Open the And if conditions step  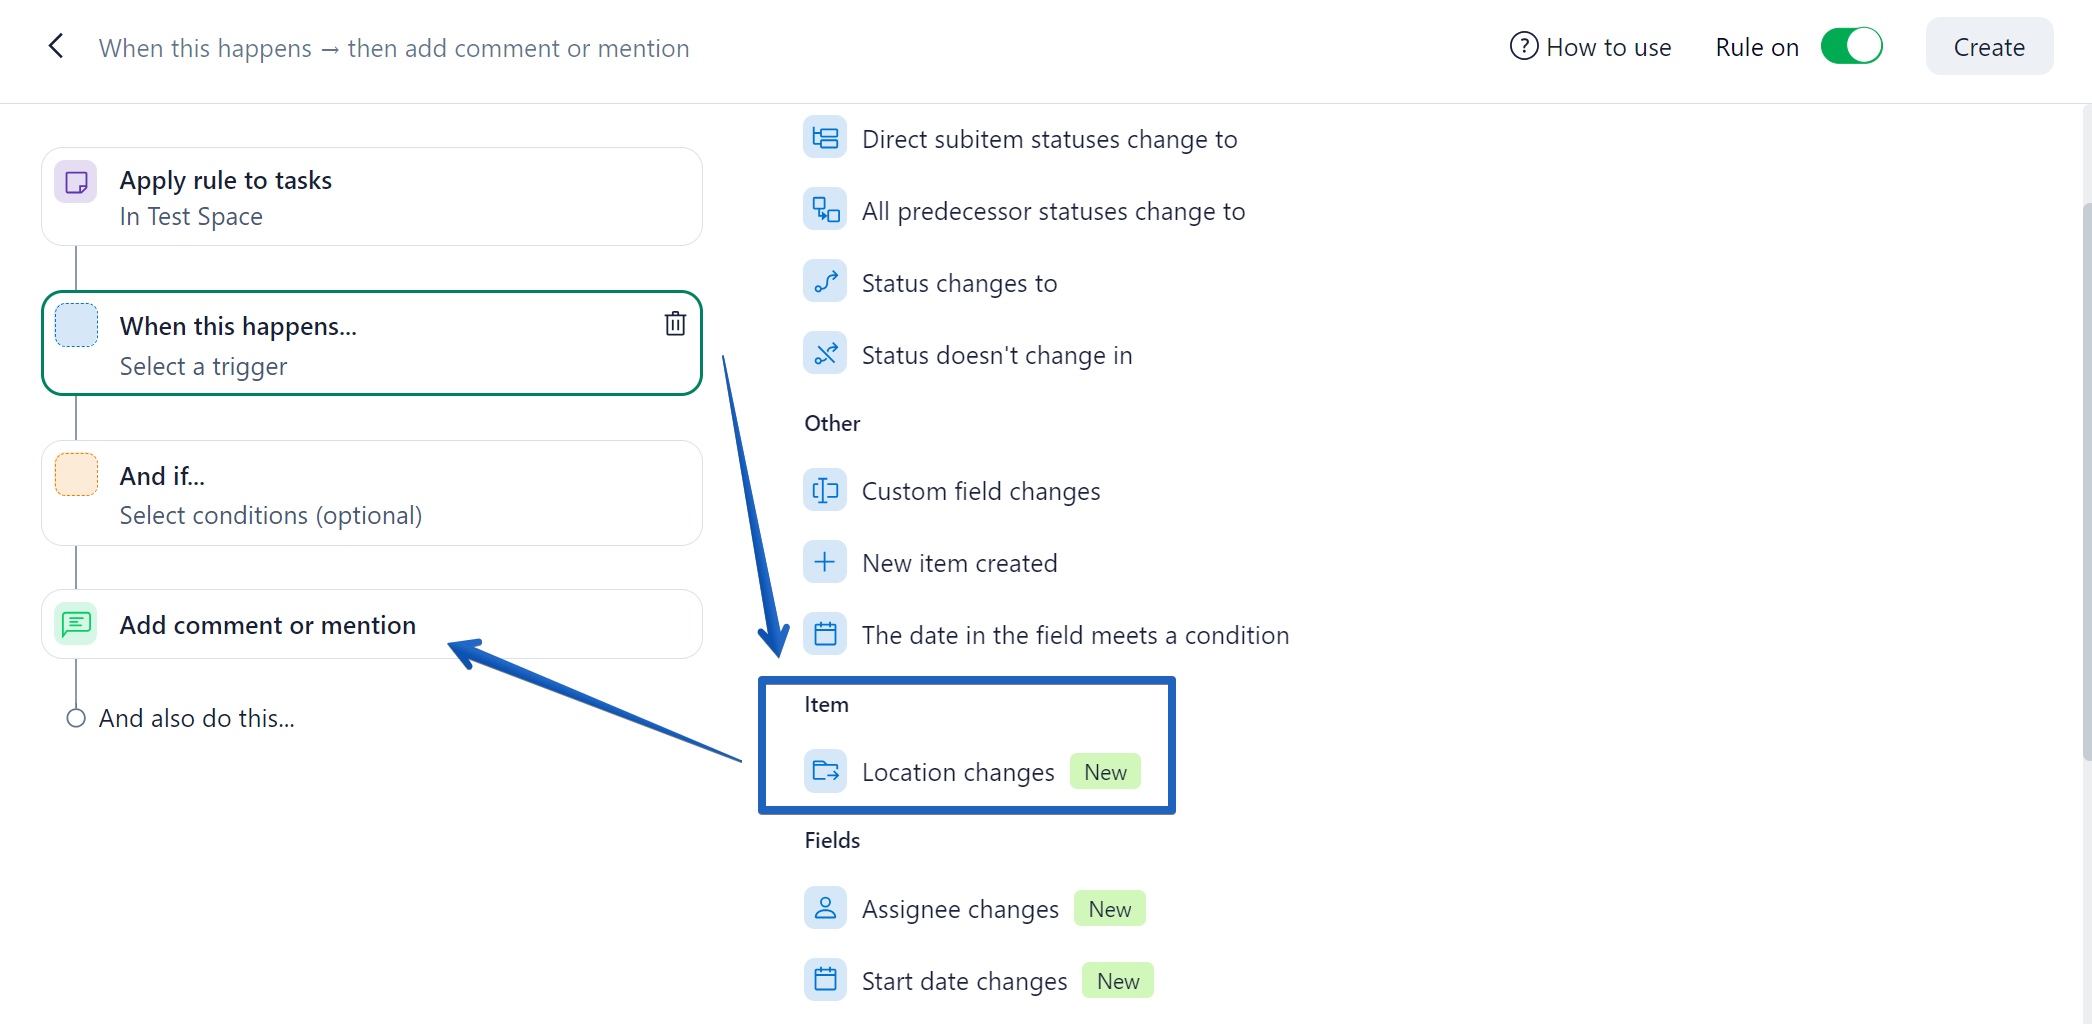[x=371, y=494]
